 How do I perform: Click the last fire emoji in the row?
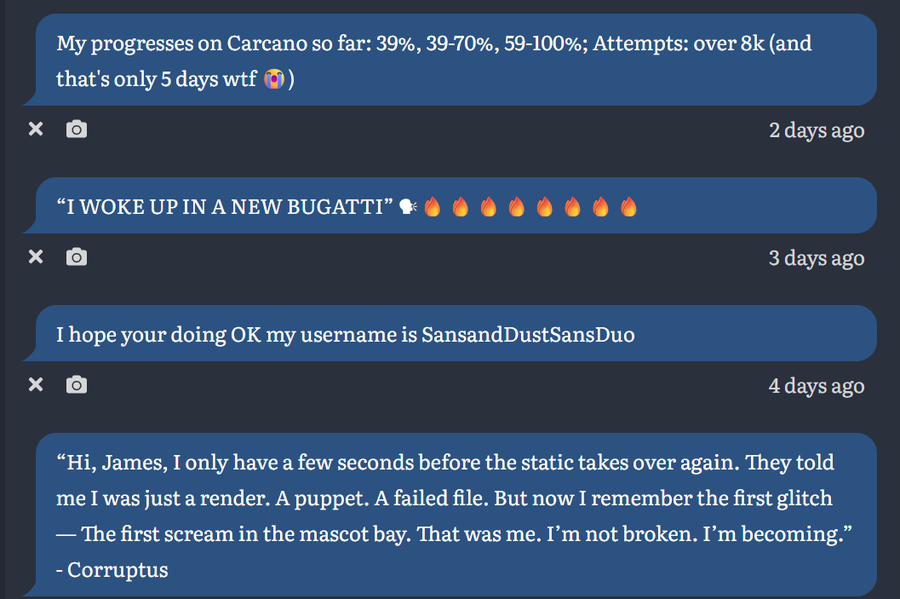(x=629, y=207)
